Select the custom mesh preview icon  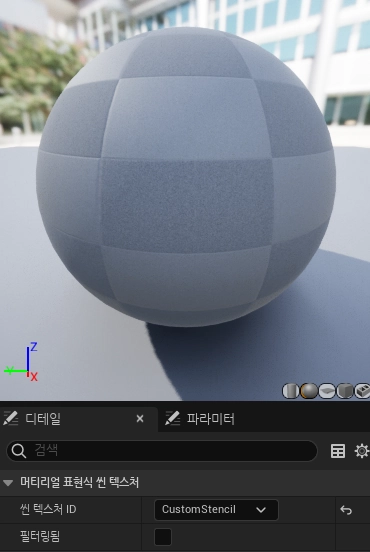(x=362, y=391)
